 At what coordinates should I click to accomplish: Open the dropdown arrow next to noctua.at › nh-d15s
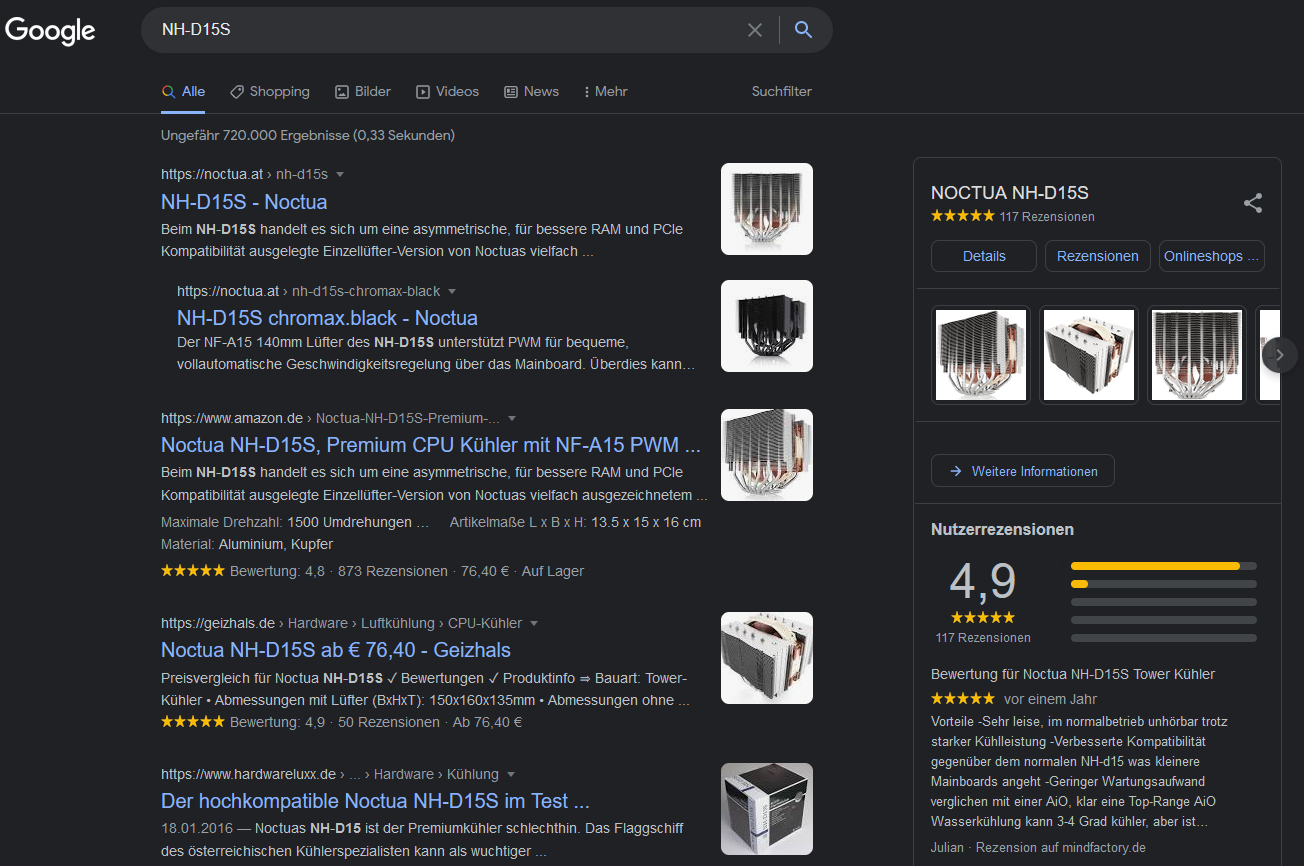[340, 174]
